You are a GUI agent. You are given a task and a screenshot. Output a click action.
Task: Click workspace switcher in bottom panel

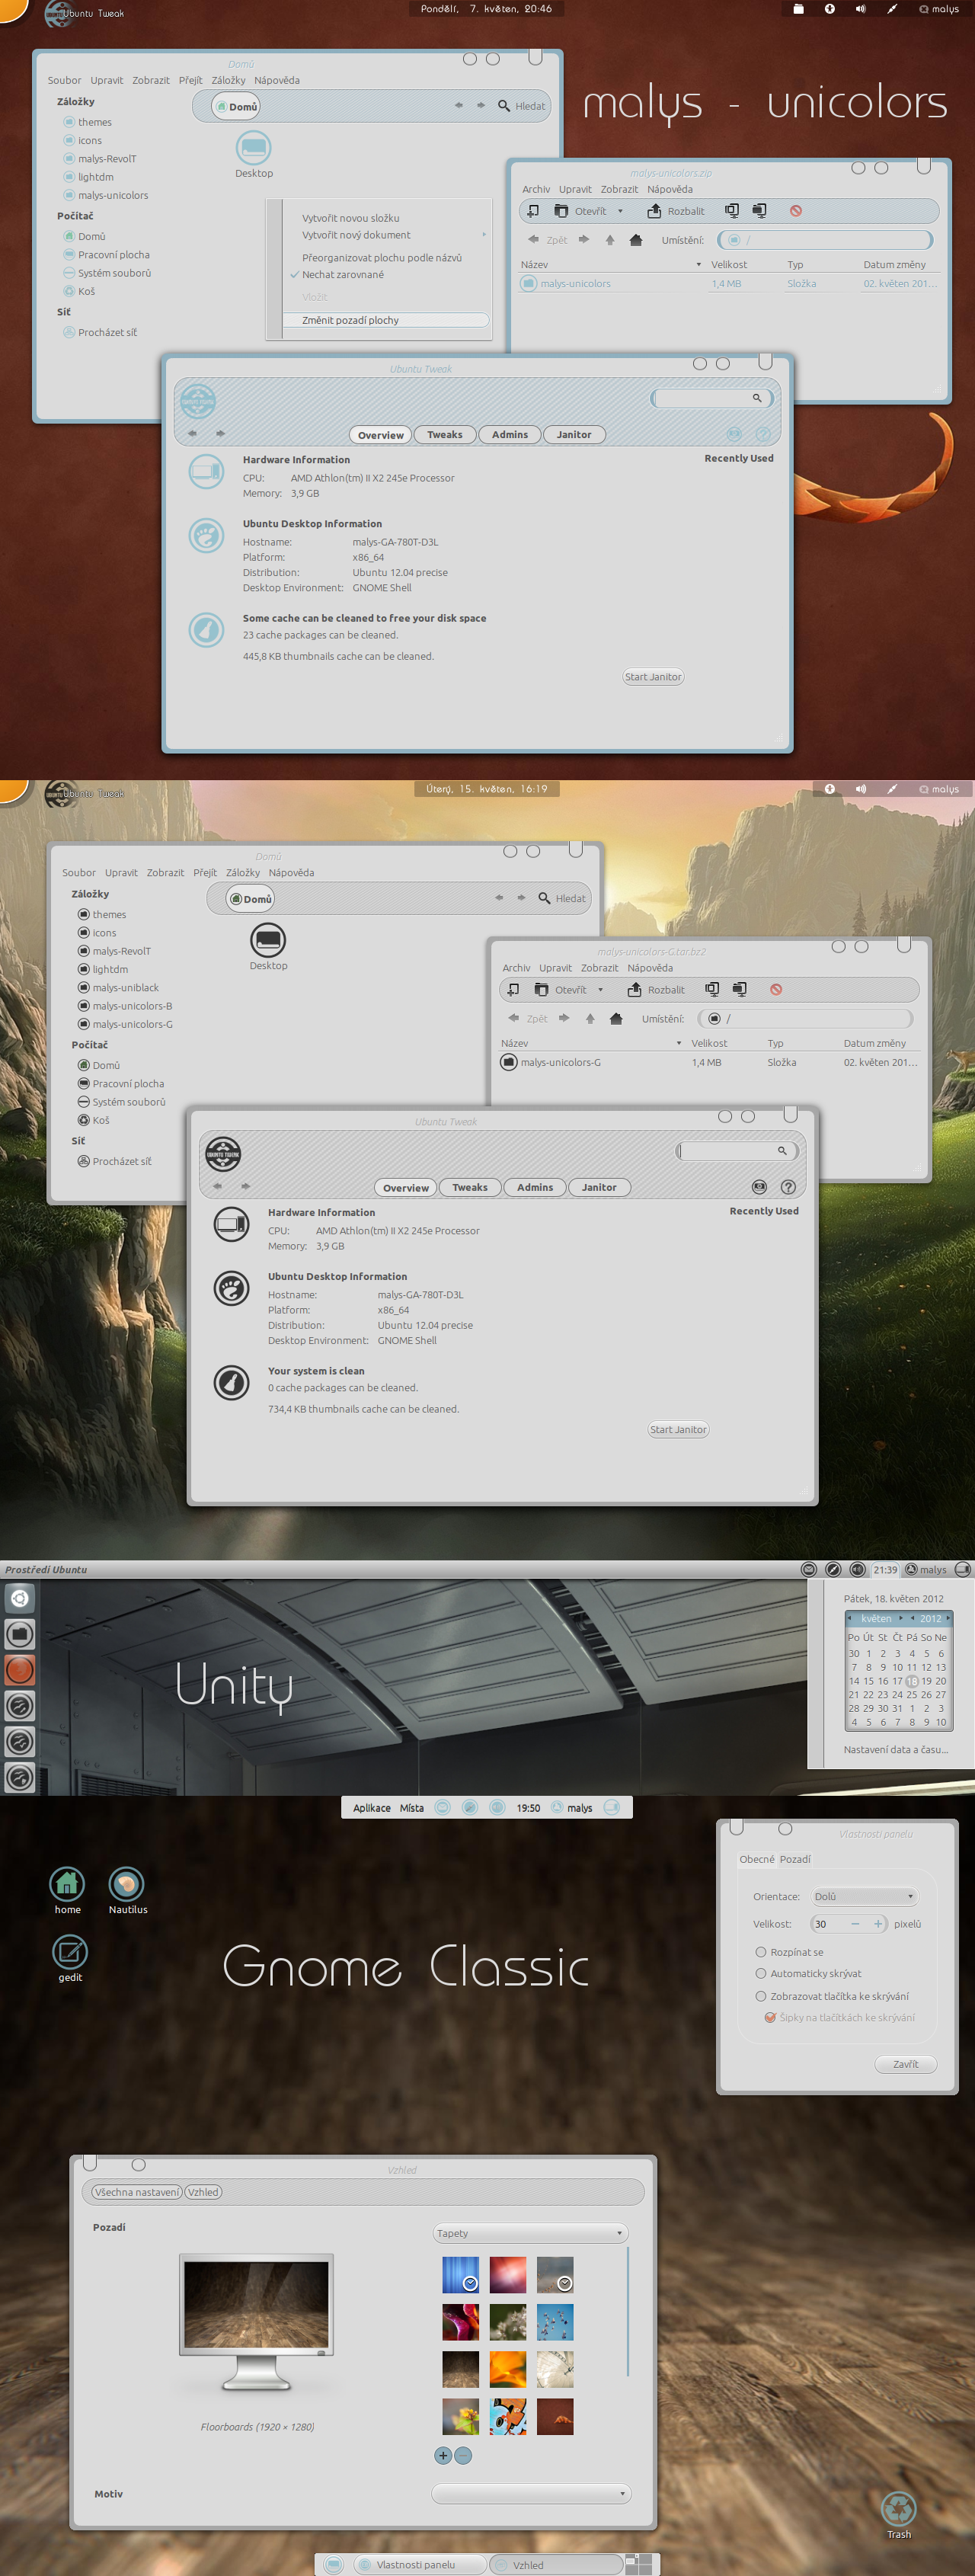coord(638,2564)
